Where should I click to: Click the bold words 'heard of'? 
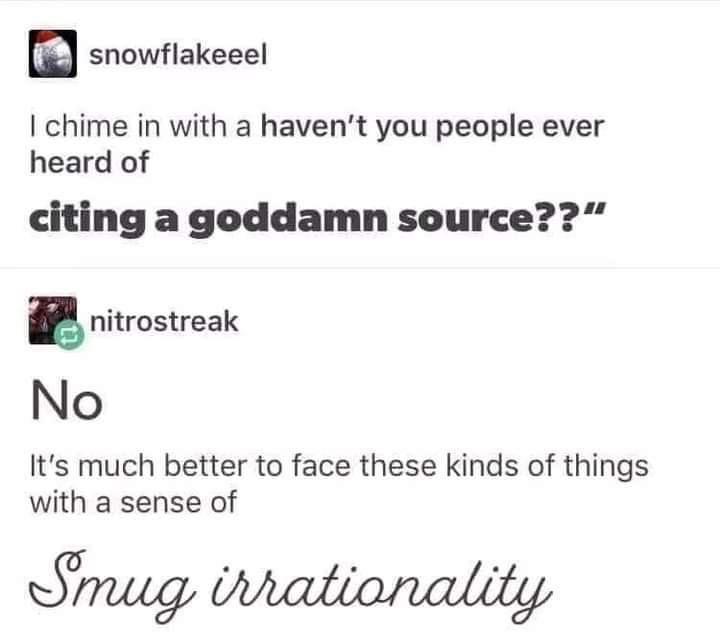pyautogui.click(x=90, y=162)
